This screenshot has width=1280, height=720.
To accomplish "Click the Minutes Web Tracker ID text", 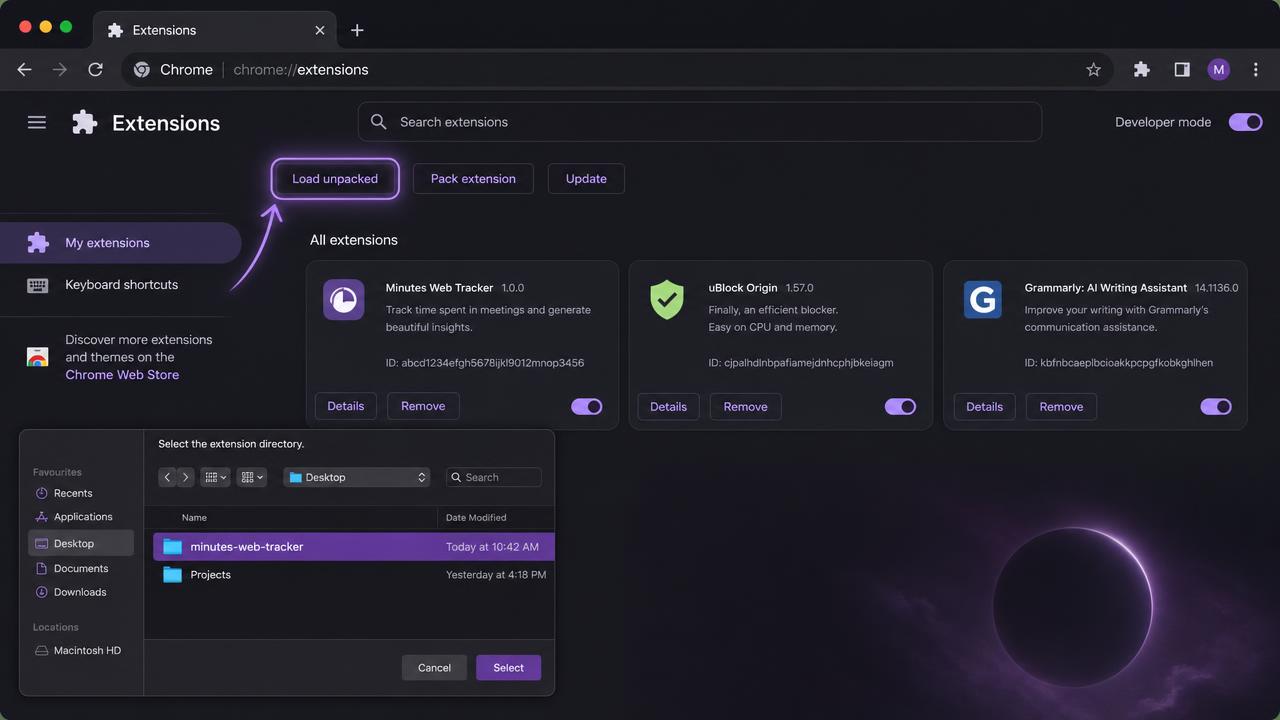I will point(485,363).
